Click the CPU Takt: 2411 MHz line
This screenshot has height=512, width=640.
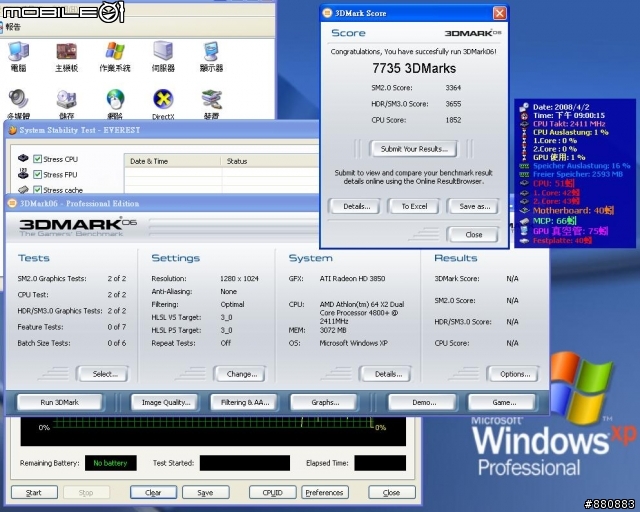[x=569, y=124]
